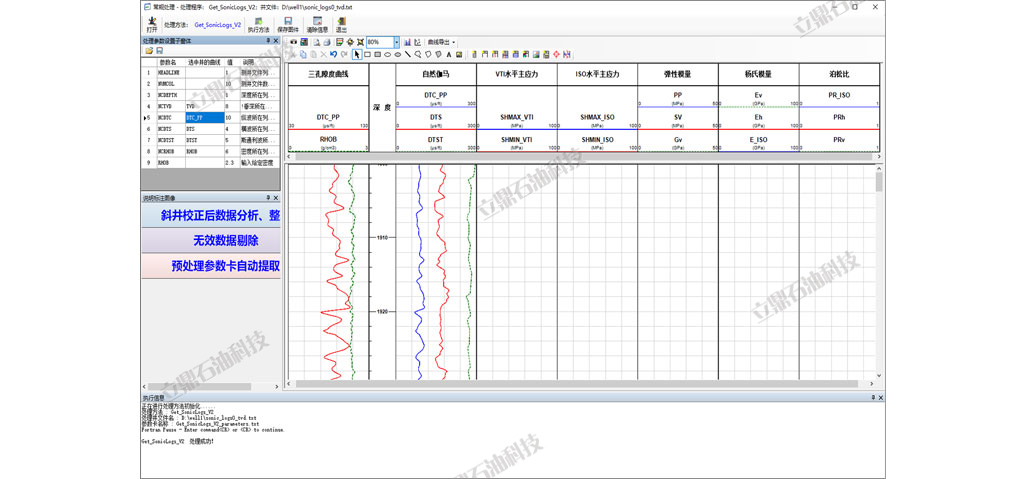
Task: Click the save disk icon in parameter panel
Action: pyautogui.click(x=159, y=50)
